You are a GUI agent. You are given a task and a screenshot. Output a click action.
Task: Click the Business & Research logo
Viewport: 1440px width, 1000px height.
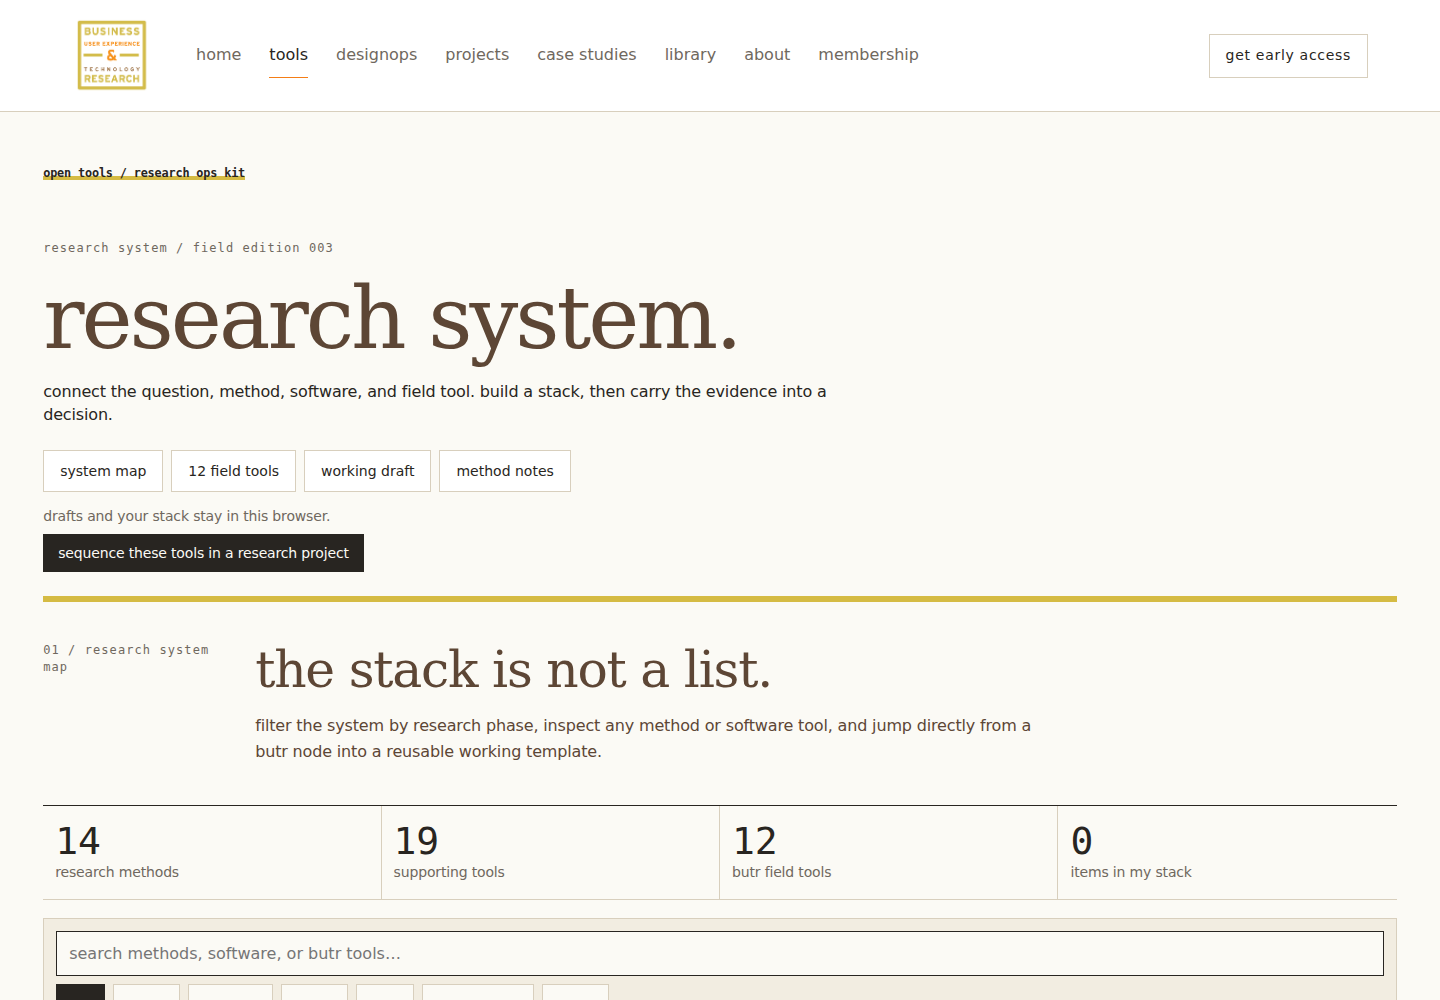click(x=112, y=55)
